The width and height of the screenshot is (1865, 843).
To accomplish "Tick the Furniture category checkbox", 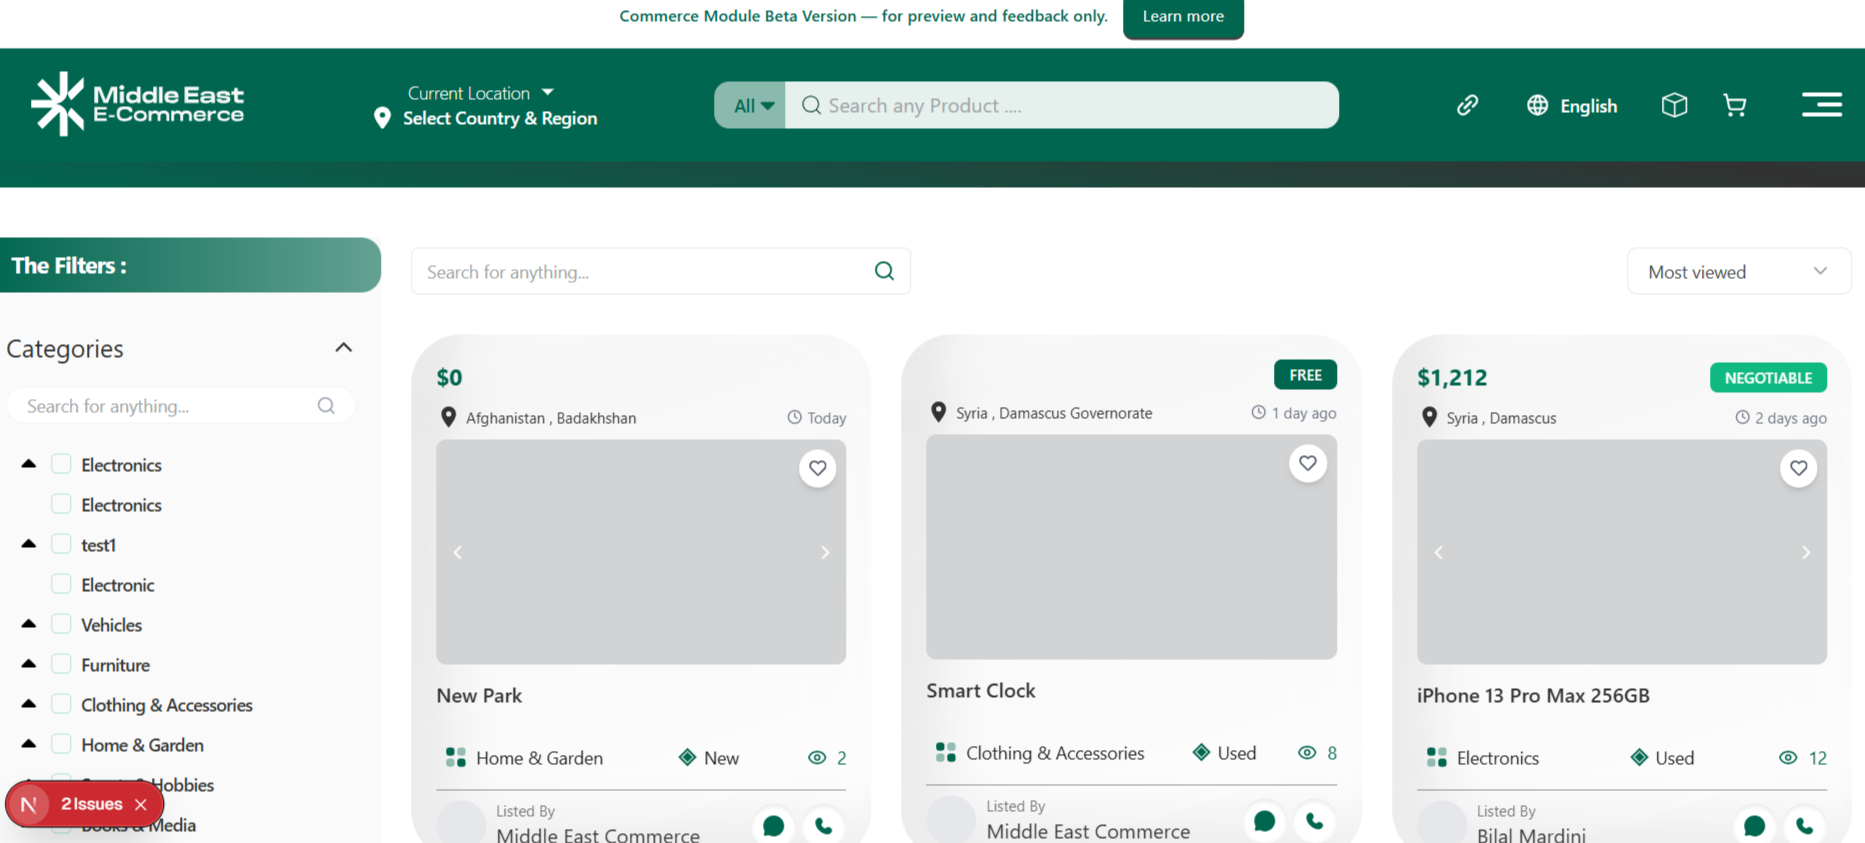I will [61, 664].
